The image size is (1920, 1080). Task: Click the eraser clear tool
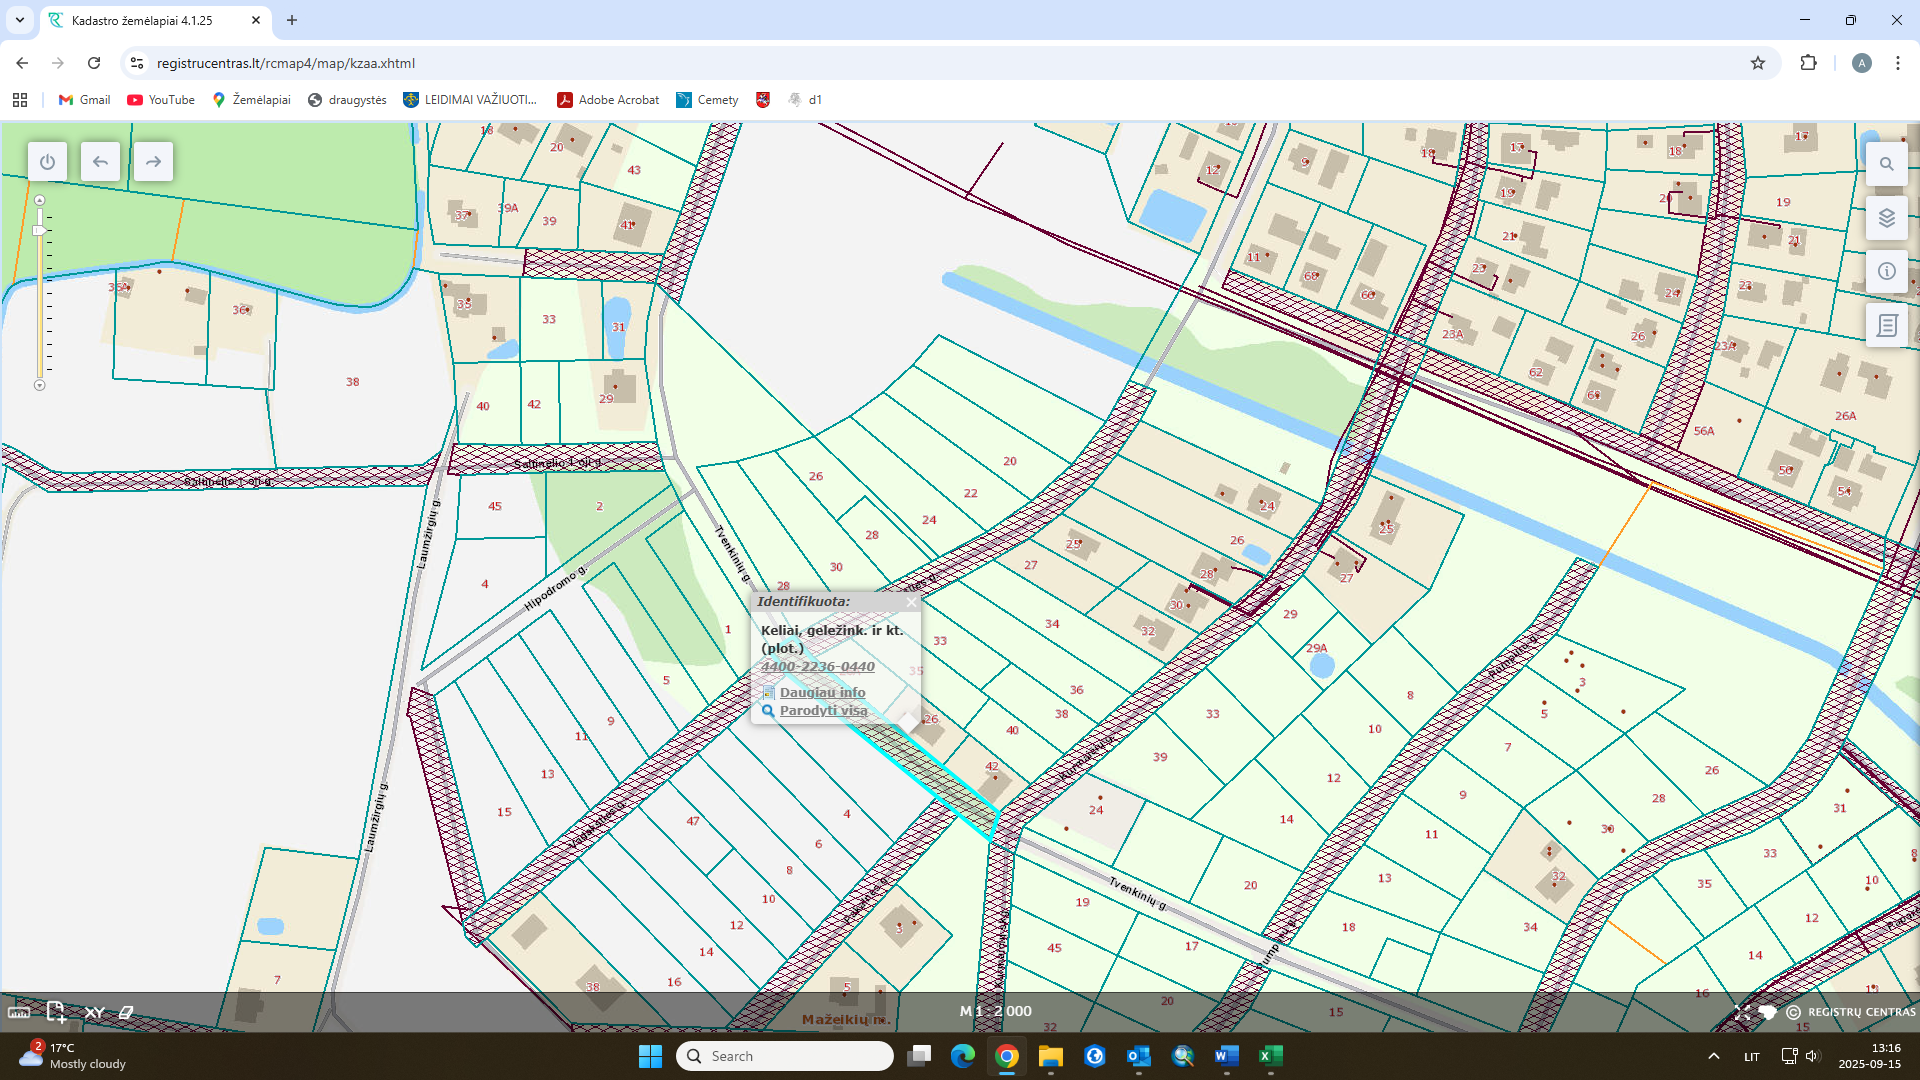(127, 1012)
